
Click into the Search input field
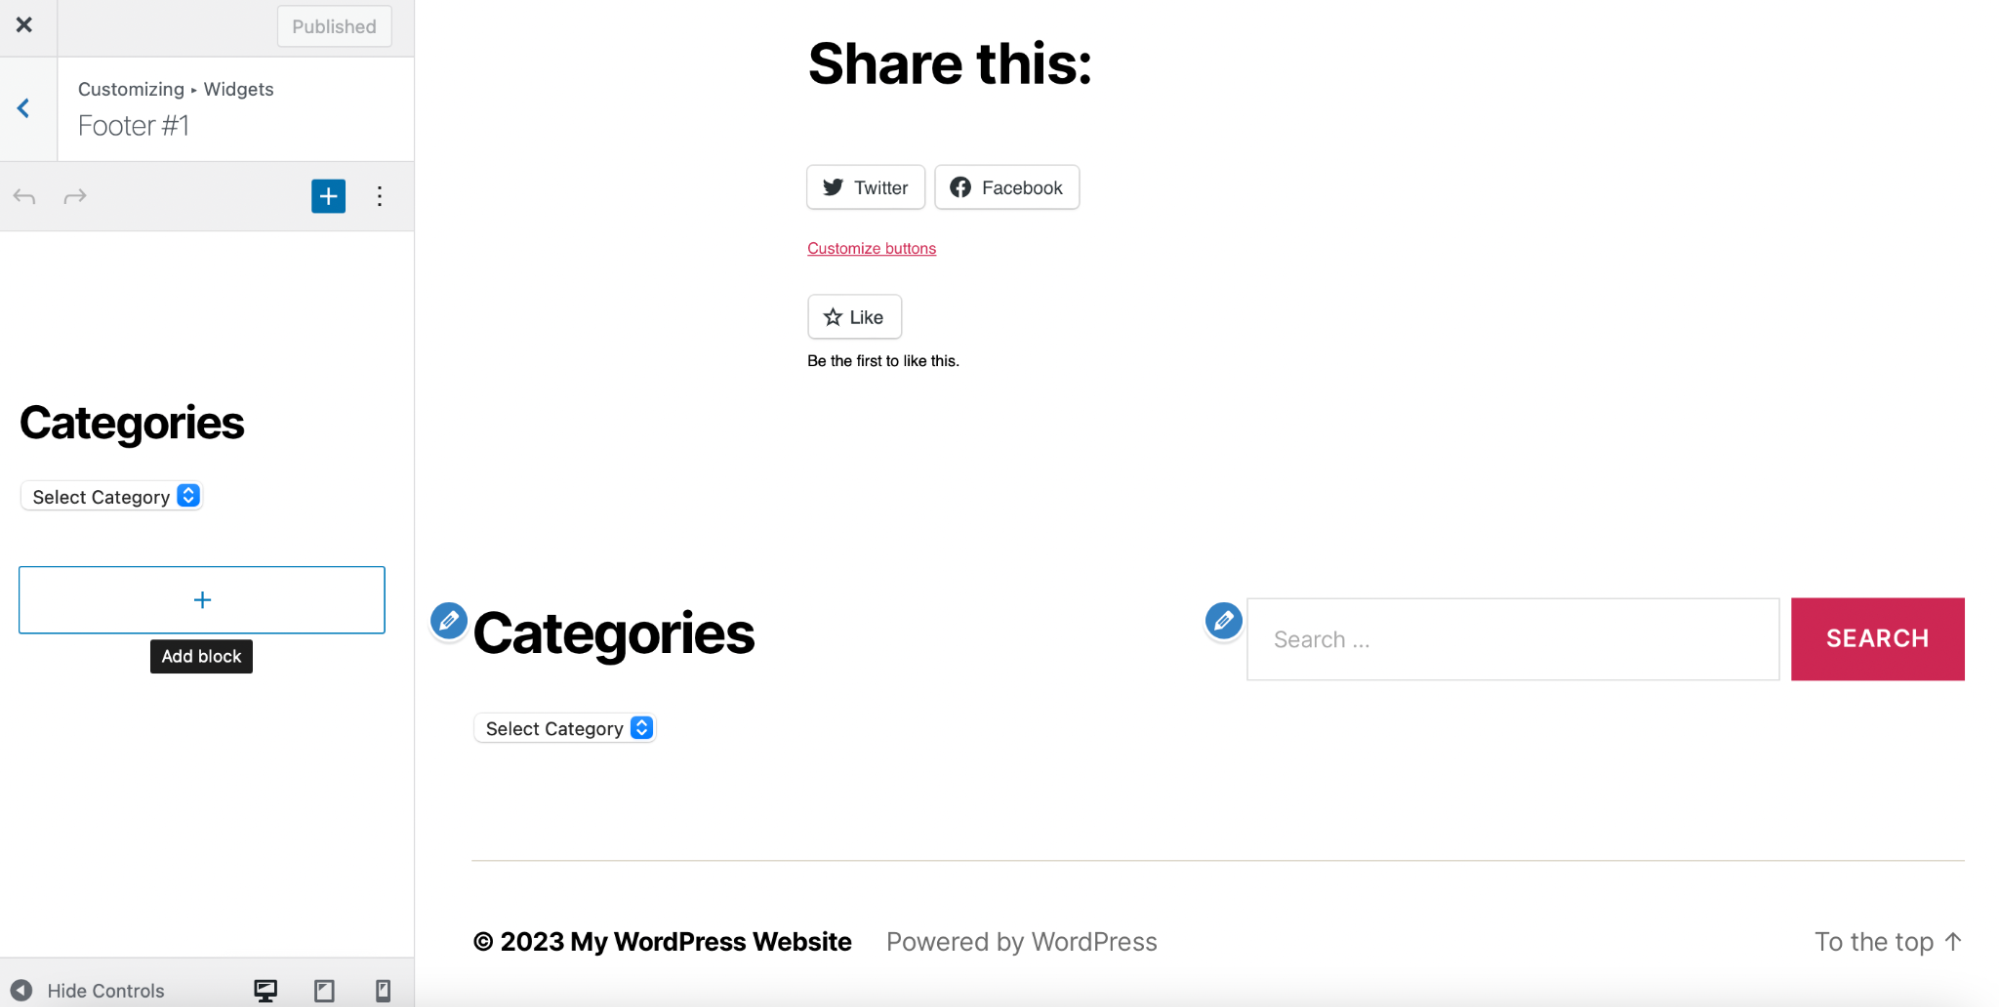coord(1512,640)
